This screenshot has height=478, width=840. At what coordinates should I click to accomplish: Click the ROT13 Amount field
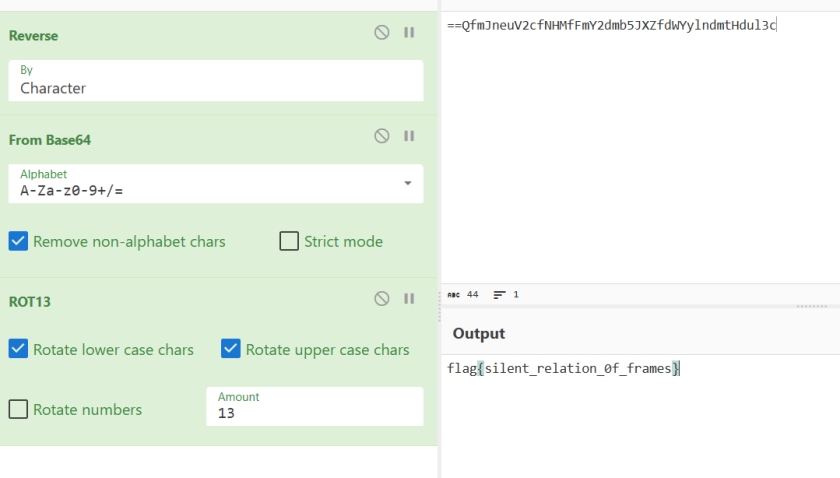click(x=314, y=406)
